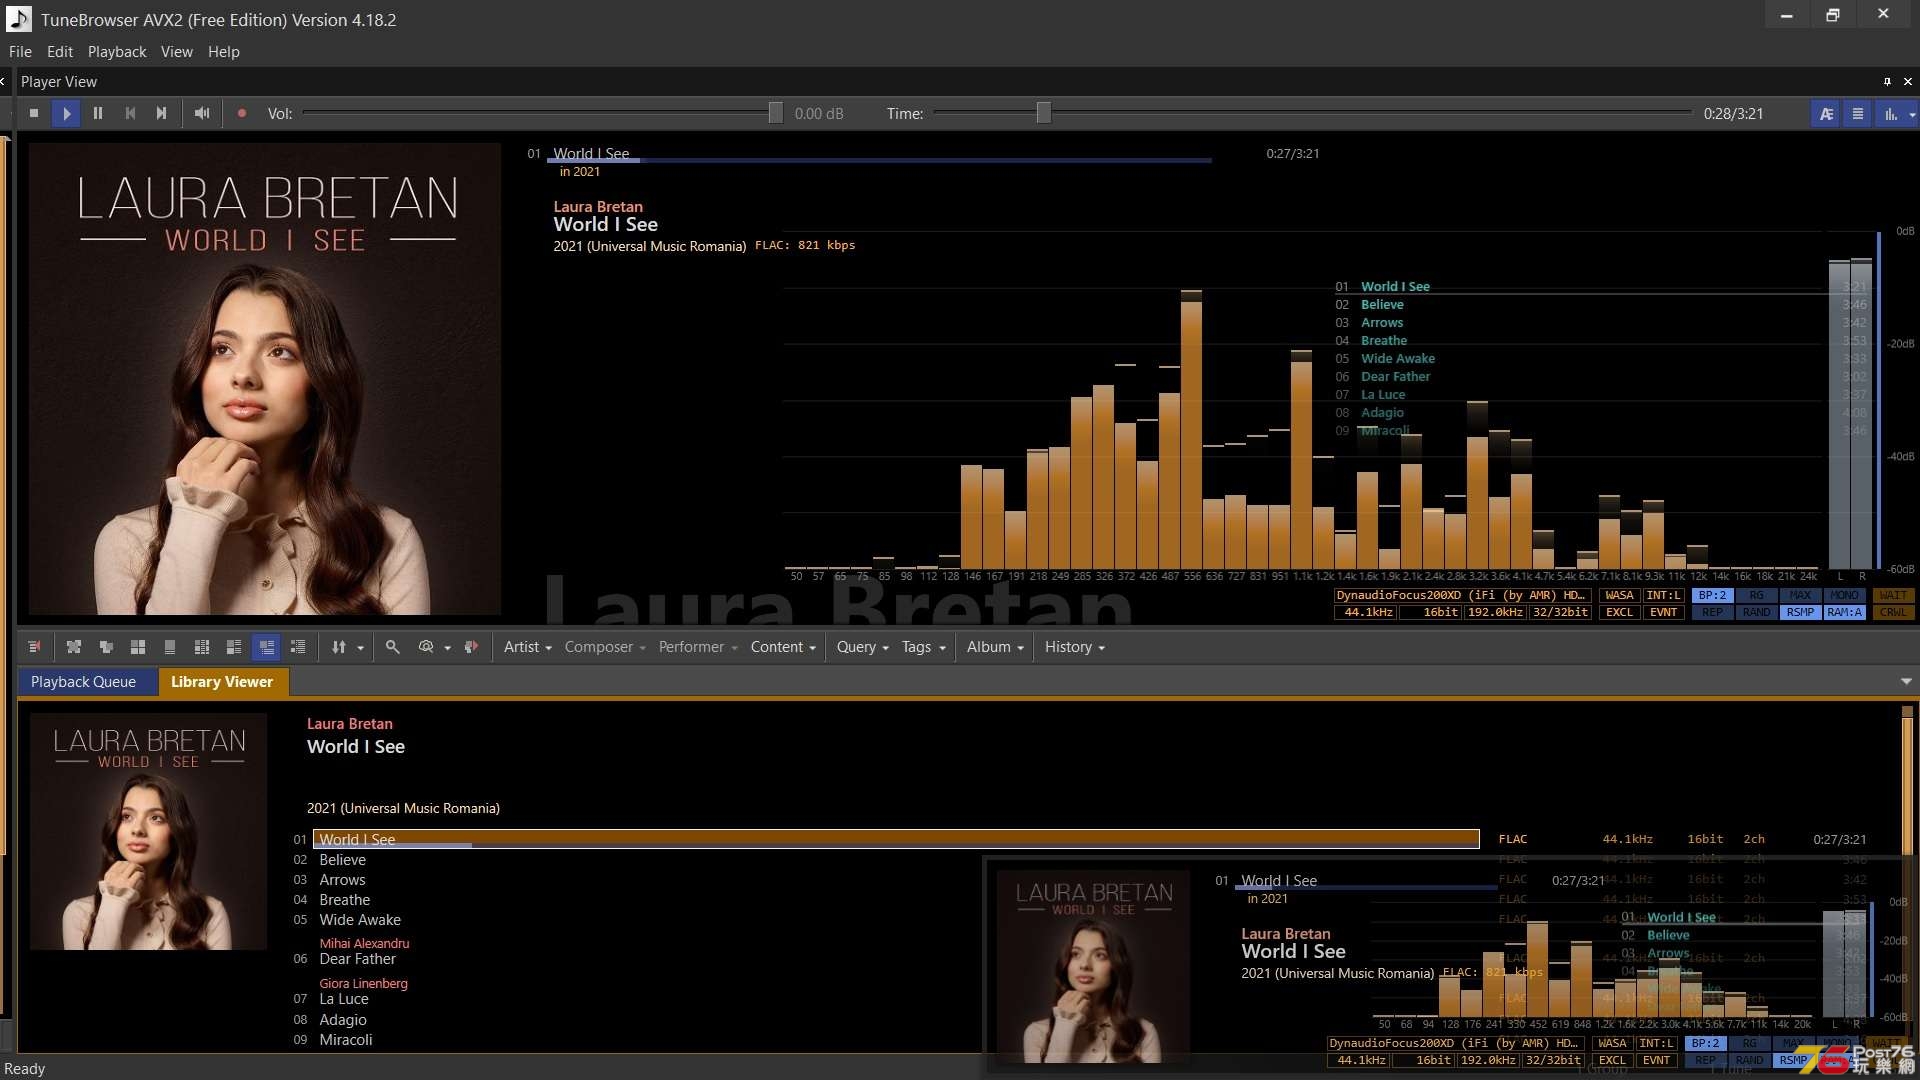
Task: Open the Content dropdown
Action: (x=783, y=647)
